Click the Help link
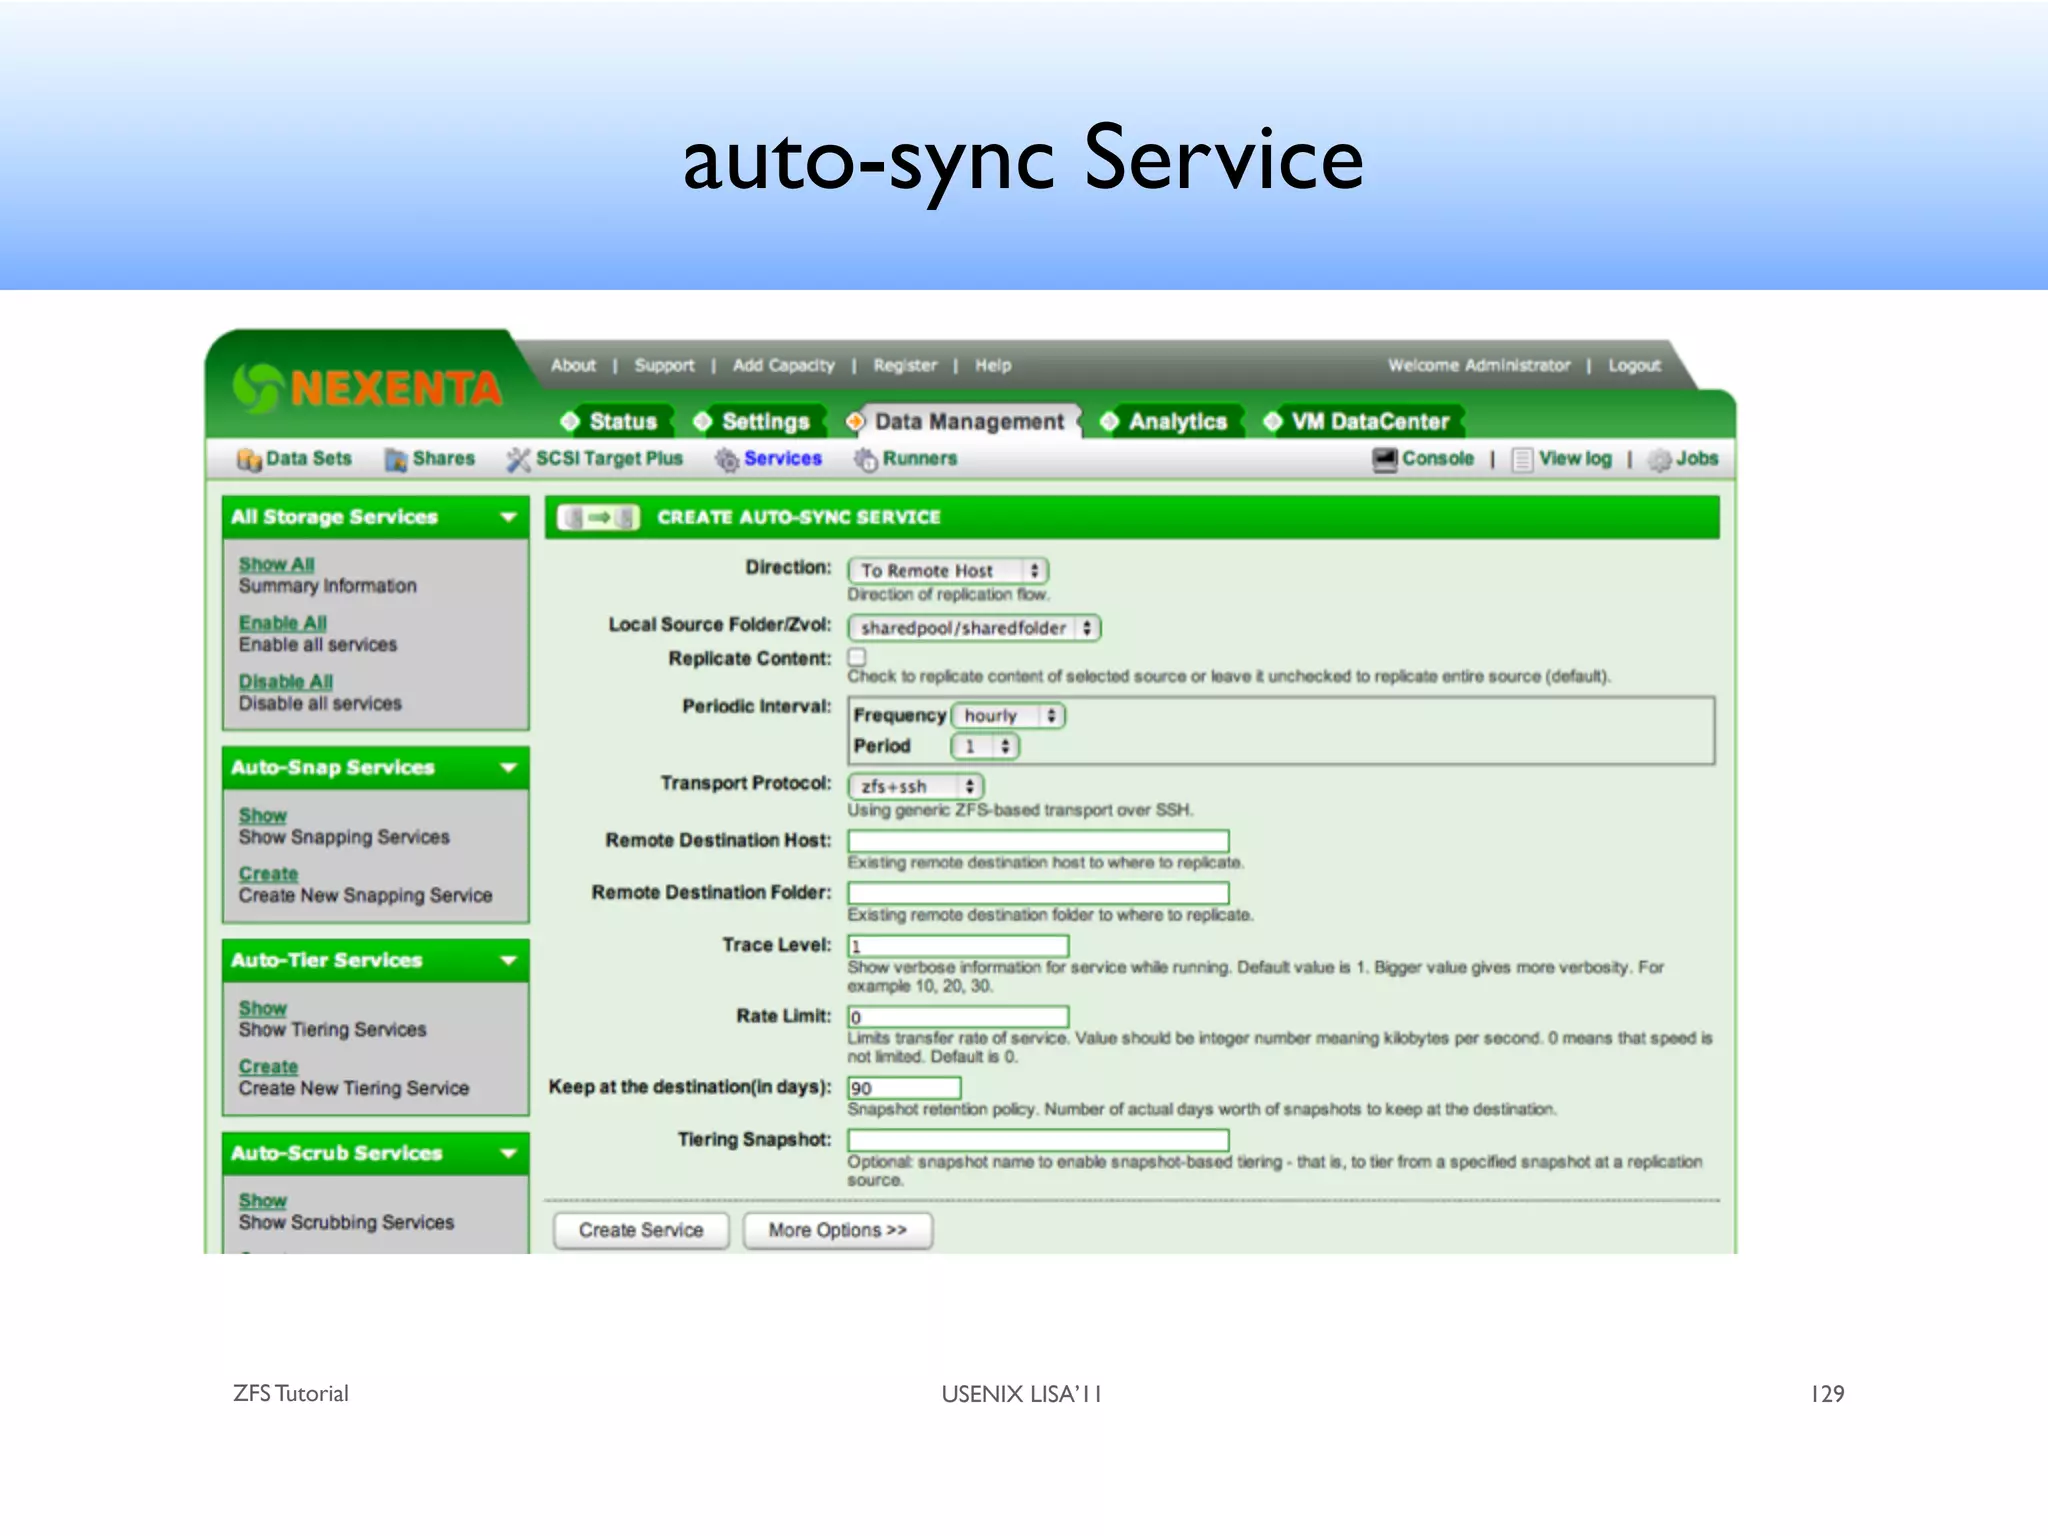 [x=993, y=365]
